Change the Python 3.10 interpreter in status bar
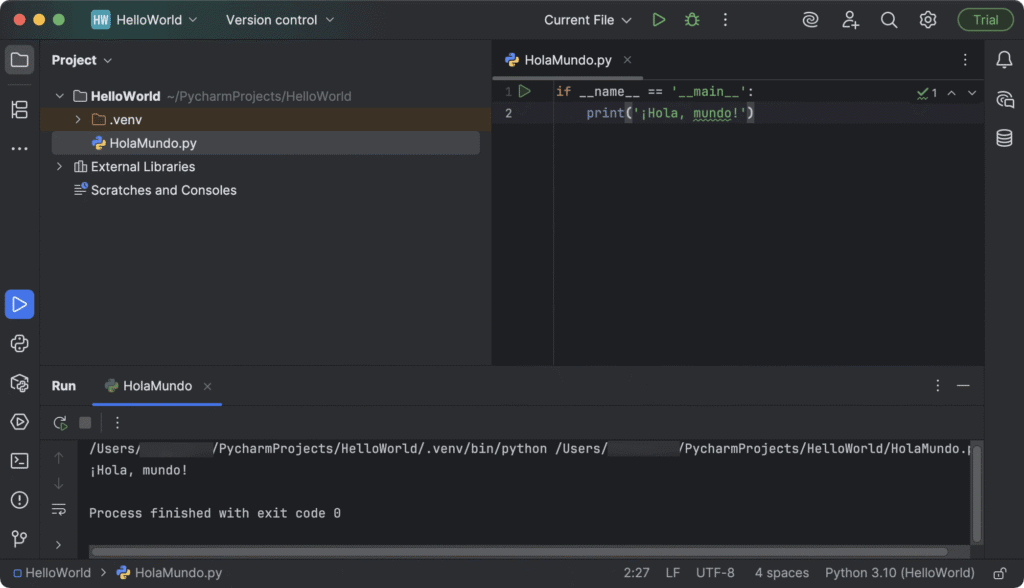The width and height of the screenshot is (1024, 588). [899, 572]
